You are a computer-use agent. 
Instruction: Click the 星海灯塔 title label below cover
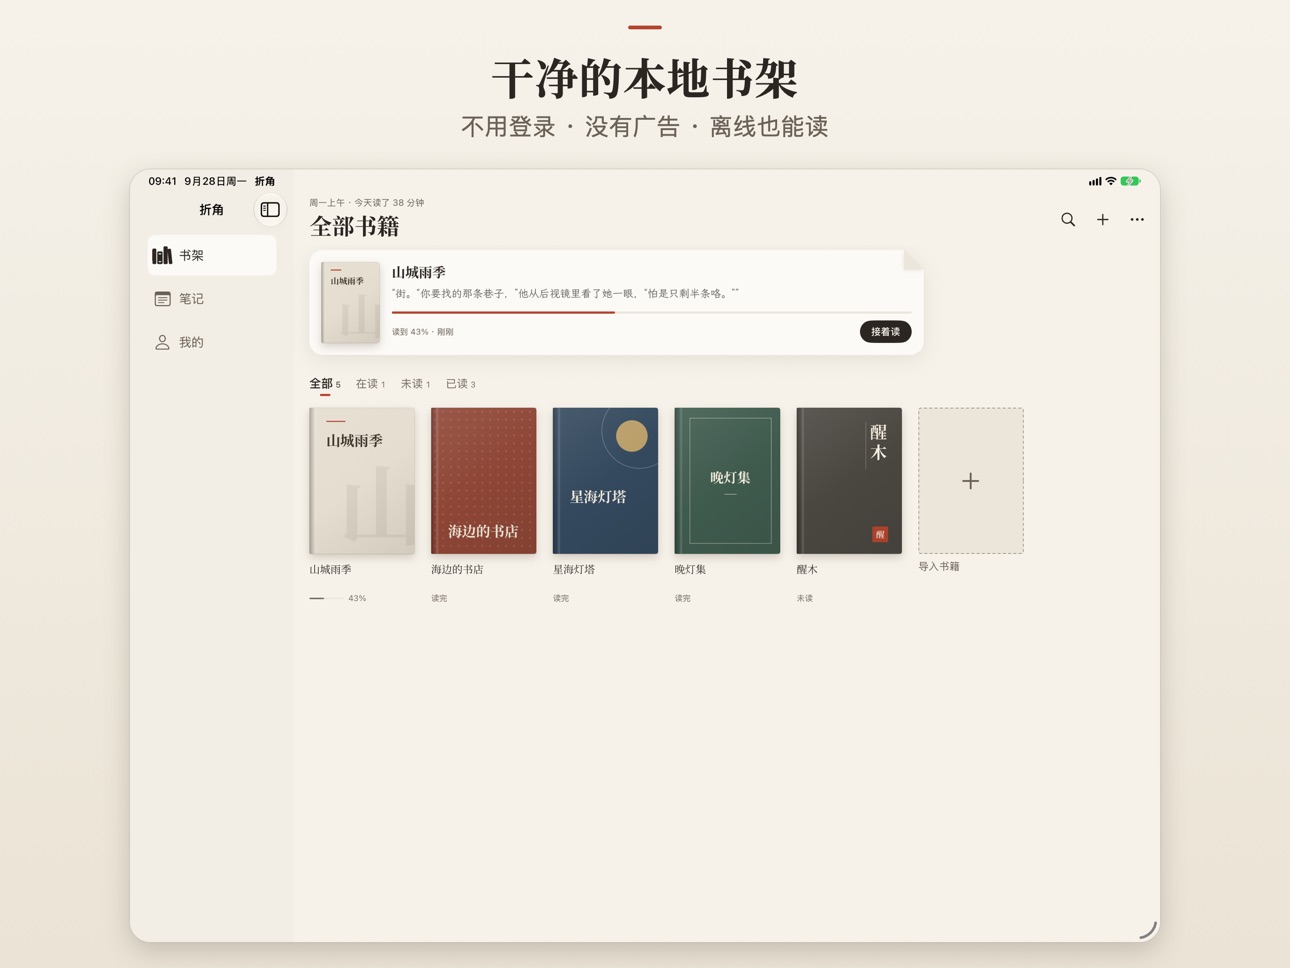[574, 570]
